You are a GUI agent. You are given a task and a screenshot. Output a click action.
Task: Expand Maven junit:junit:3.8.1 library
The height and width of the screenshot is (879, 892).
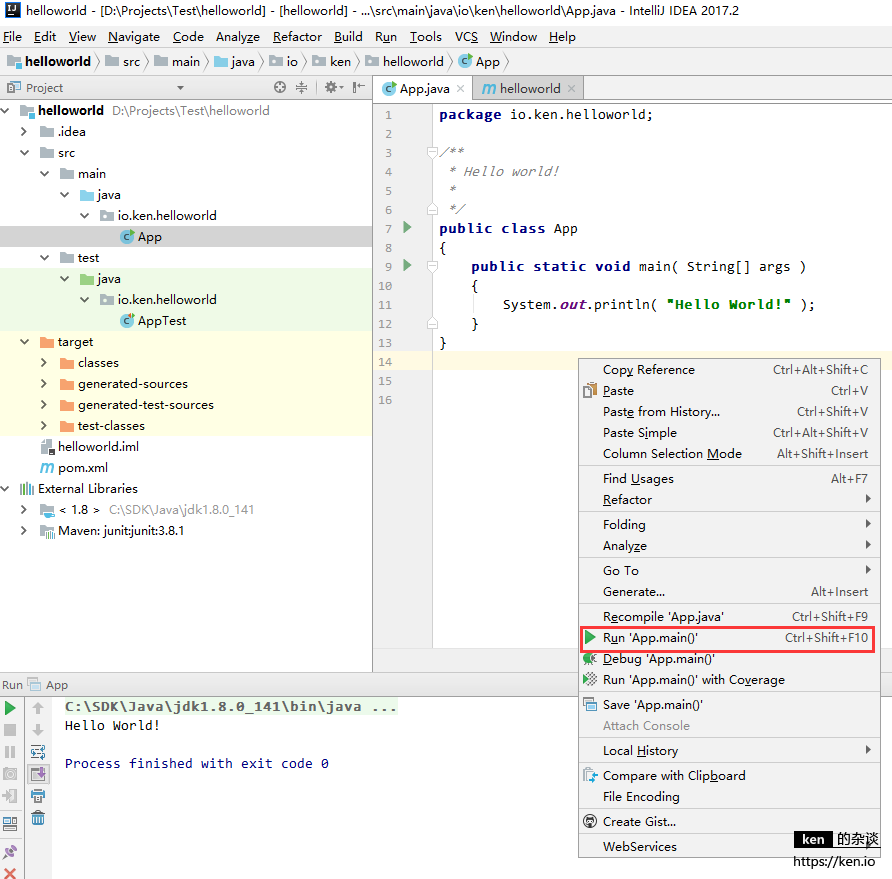pos(24,530)
